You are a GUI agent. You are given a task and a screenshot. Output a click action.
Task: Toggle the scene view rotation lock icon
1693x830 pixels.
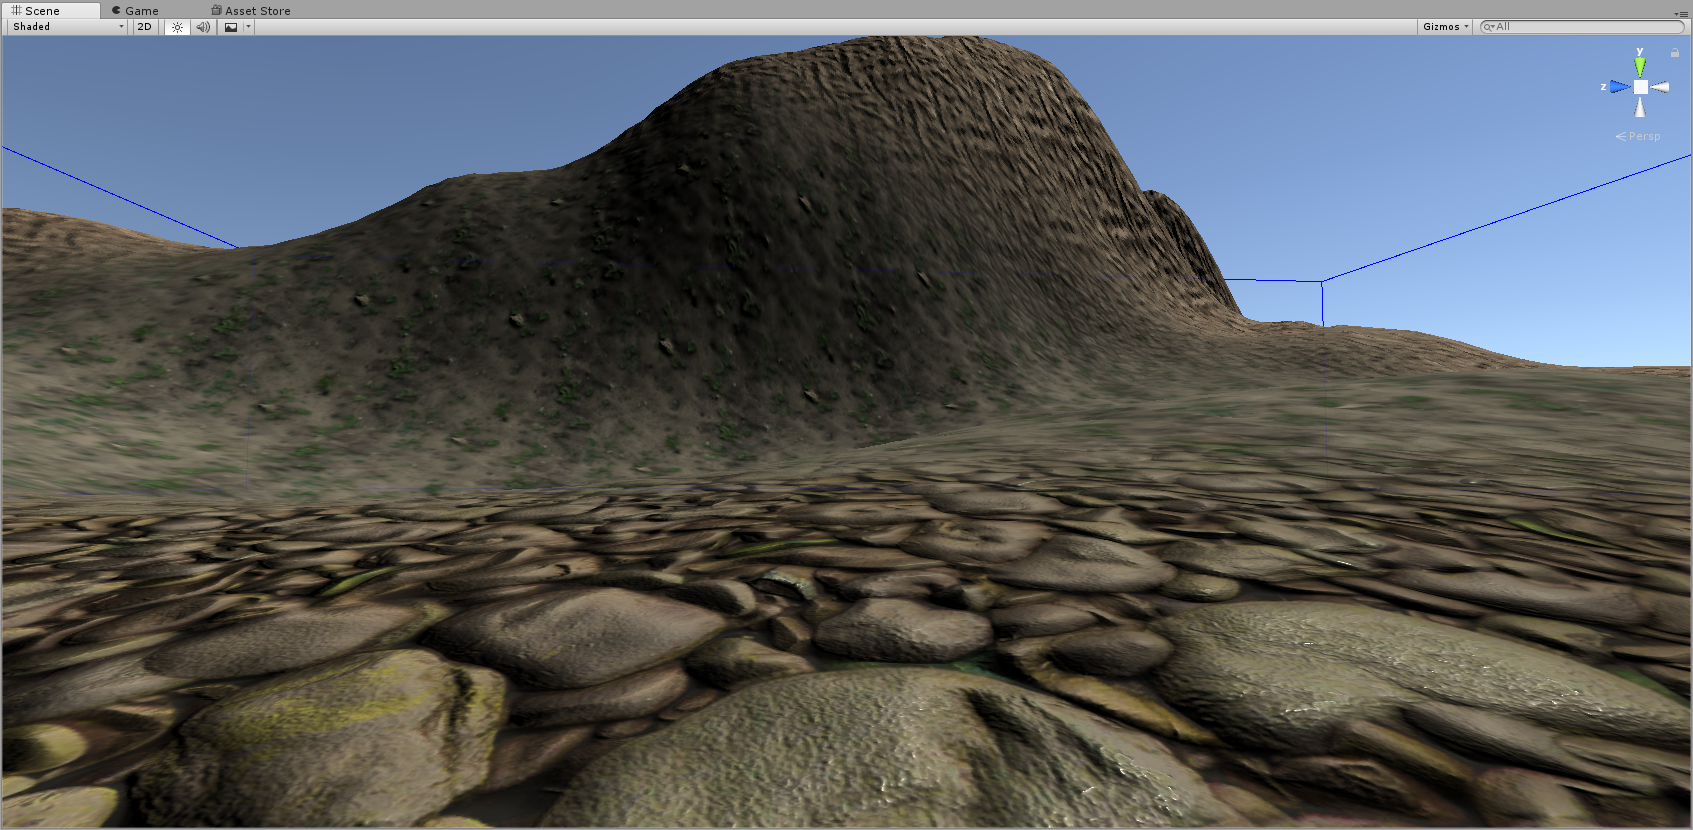pyautogui.click(x=1675, y=53)
